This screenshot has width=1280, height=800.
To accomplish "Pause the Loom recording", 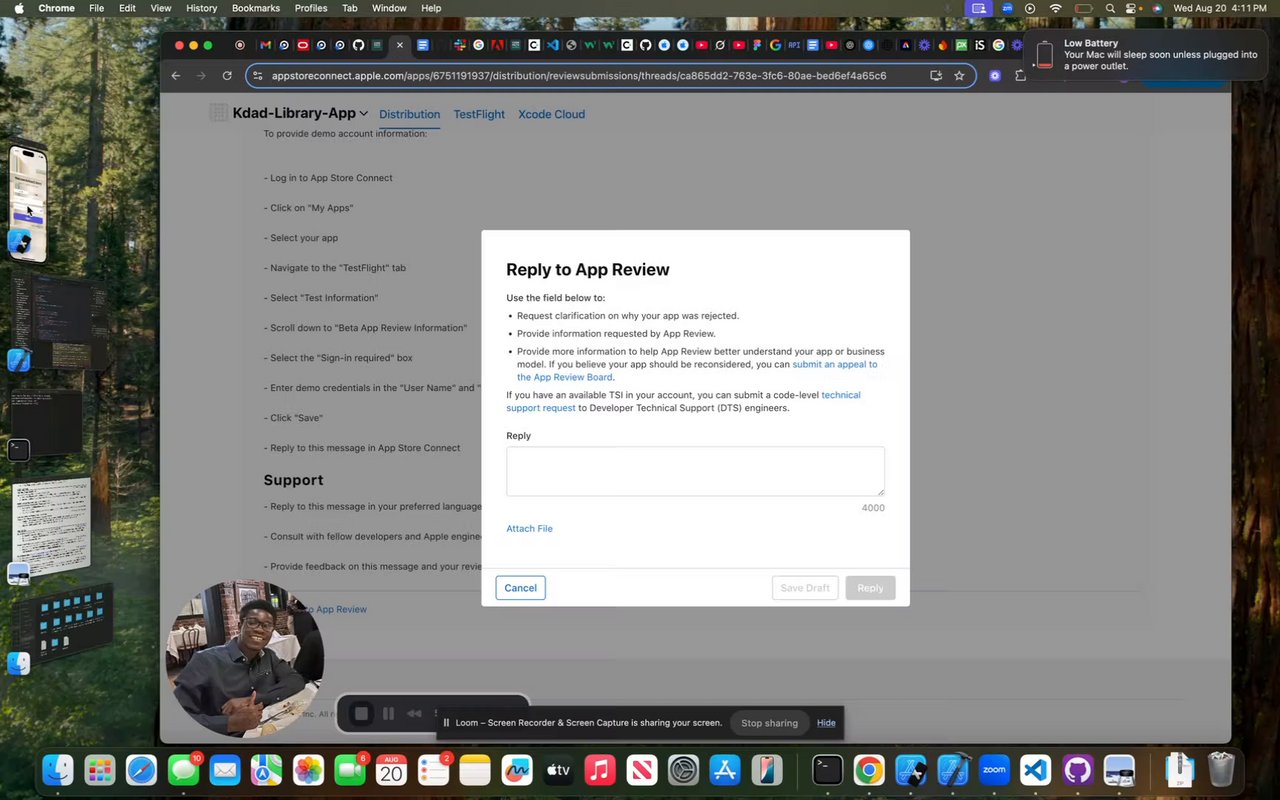I will [x=388, y=713].
